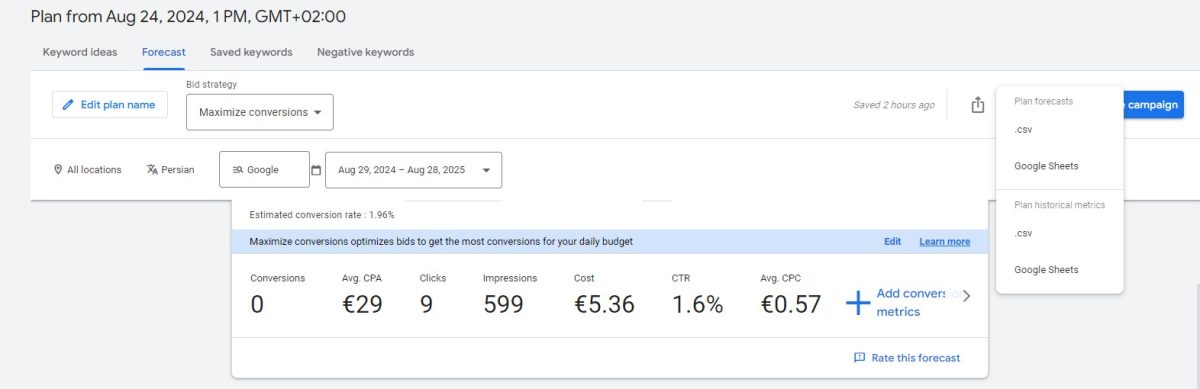Click the Saved 2 hours ago text
The image size is (1200, 389).
point(894,105)
